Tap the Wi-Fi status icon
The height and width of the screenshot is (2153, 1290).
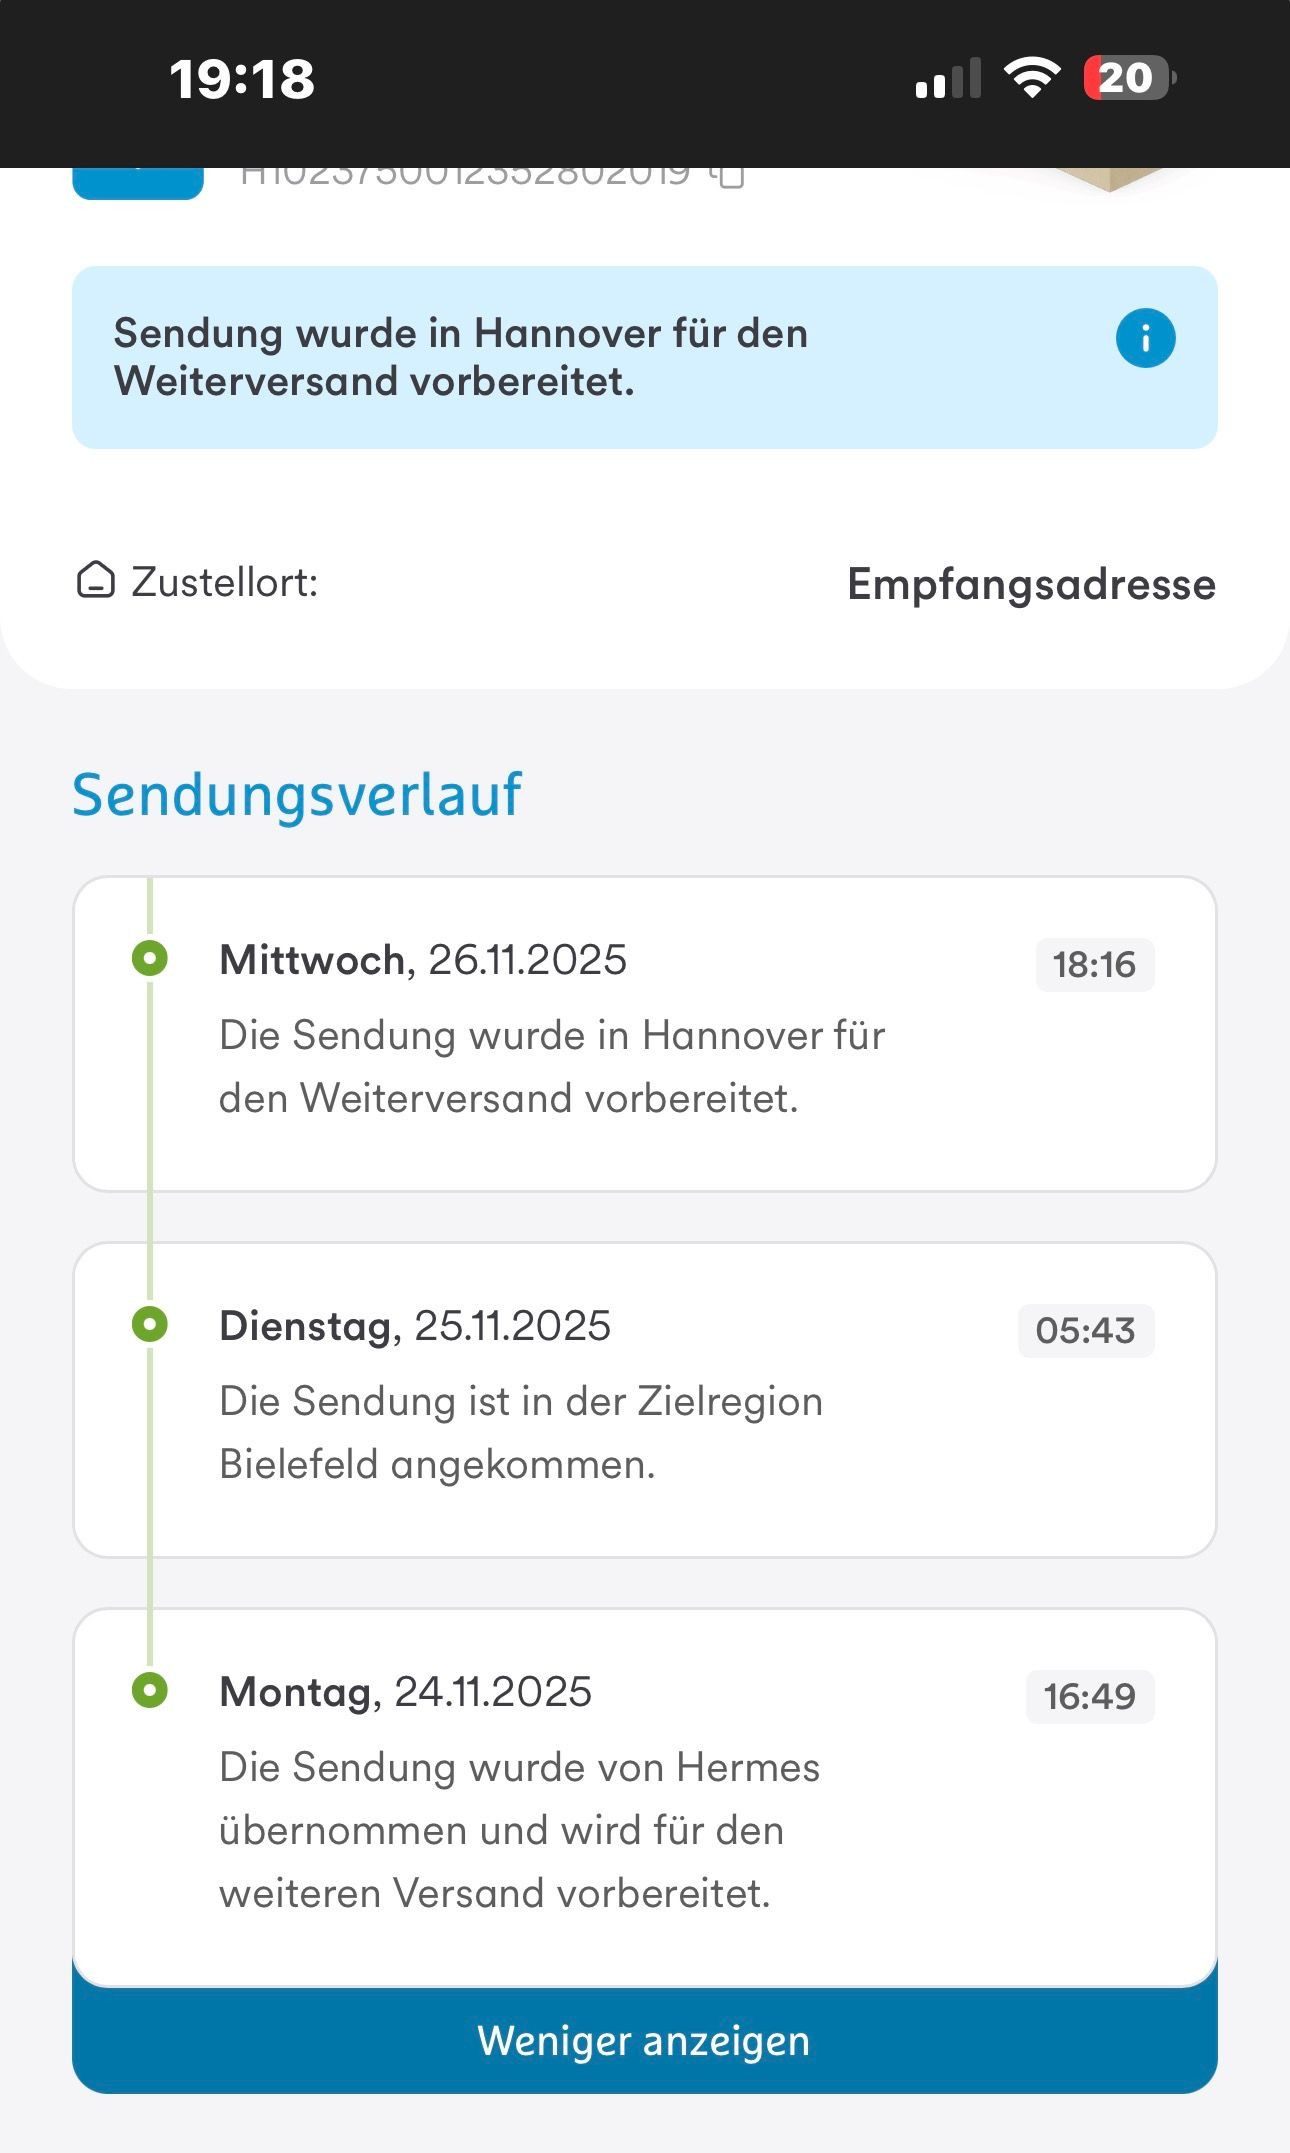coord(1032,77)
